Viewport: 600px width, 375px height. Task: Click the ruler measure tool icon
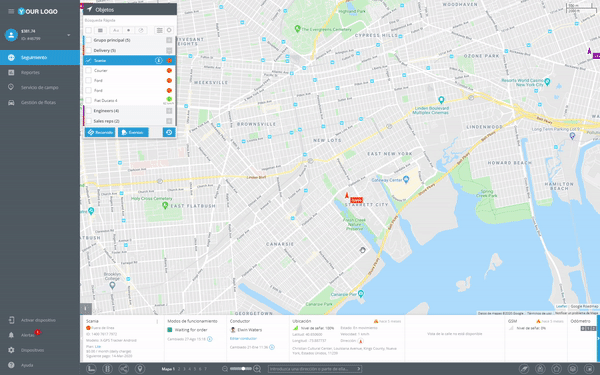tap(91, 369)
